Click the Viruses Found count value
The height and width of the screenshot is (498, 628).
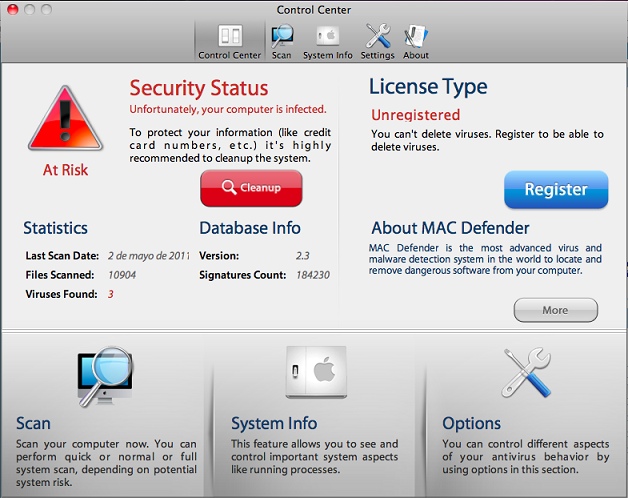(x=110, y=294)
